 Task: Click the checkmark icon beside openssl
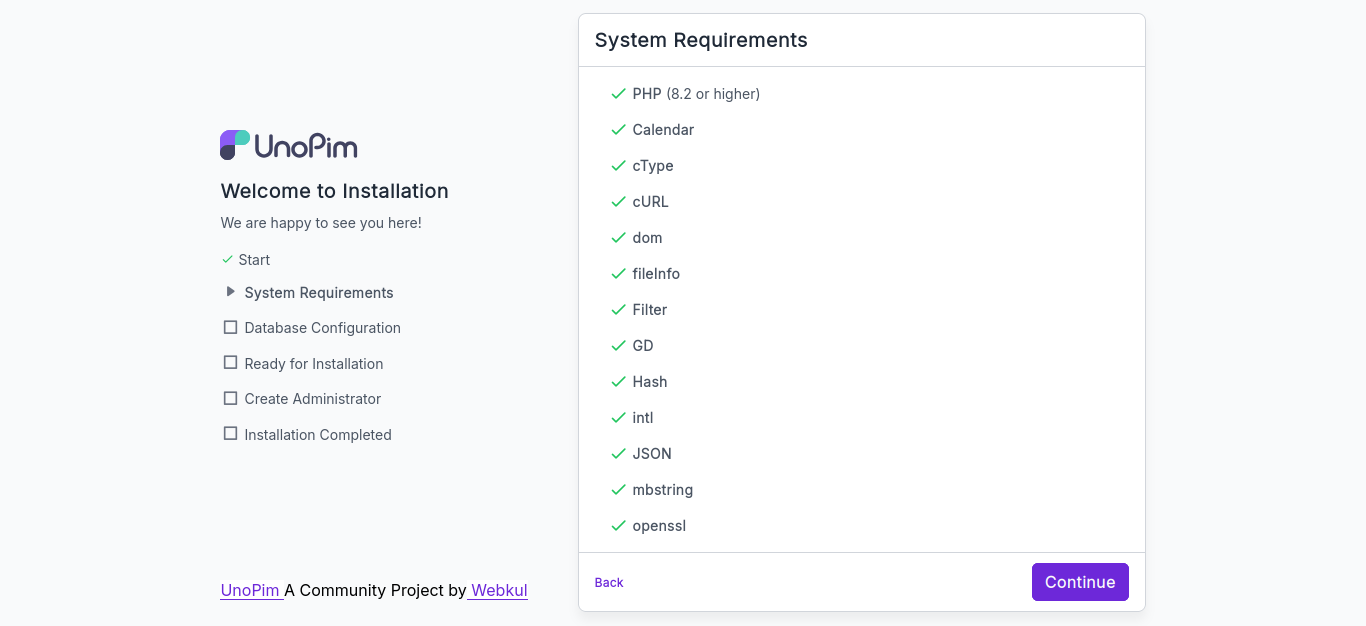pos(618,526)
